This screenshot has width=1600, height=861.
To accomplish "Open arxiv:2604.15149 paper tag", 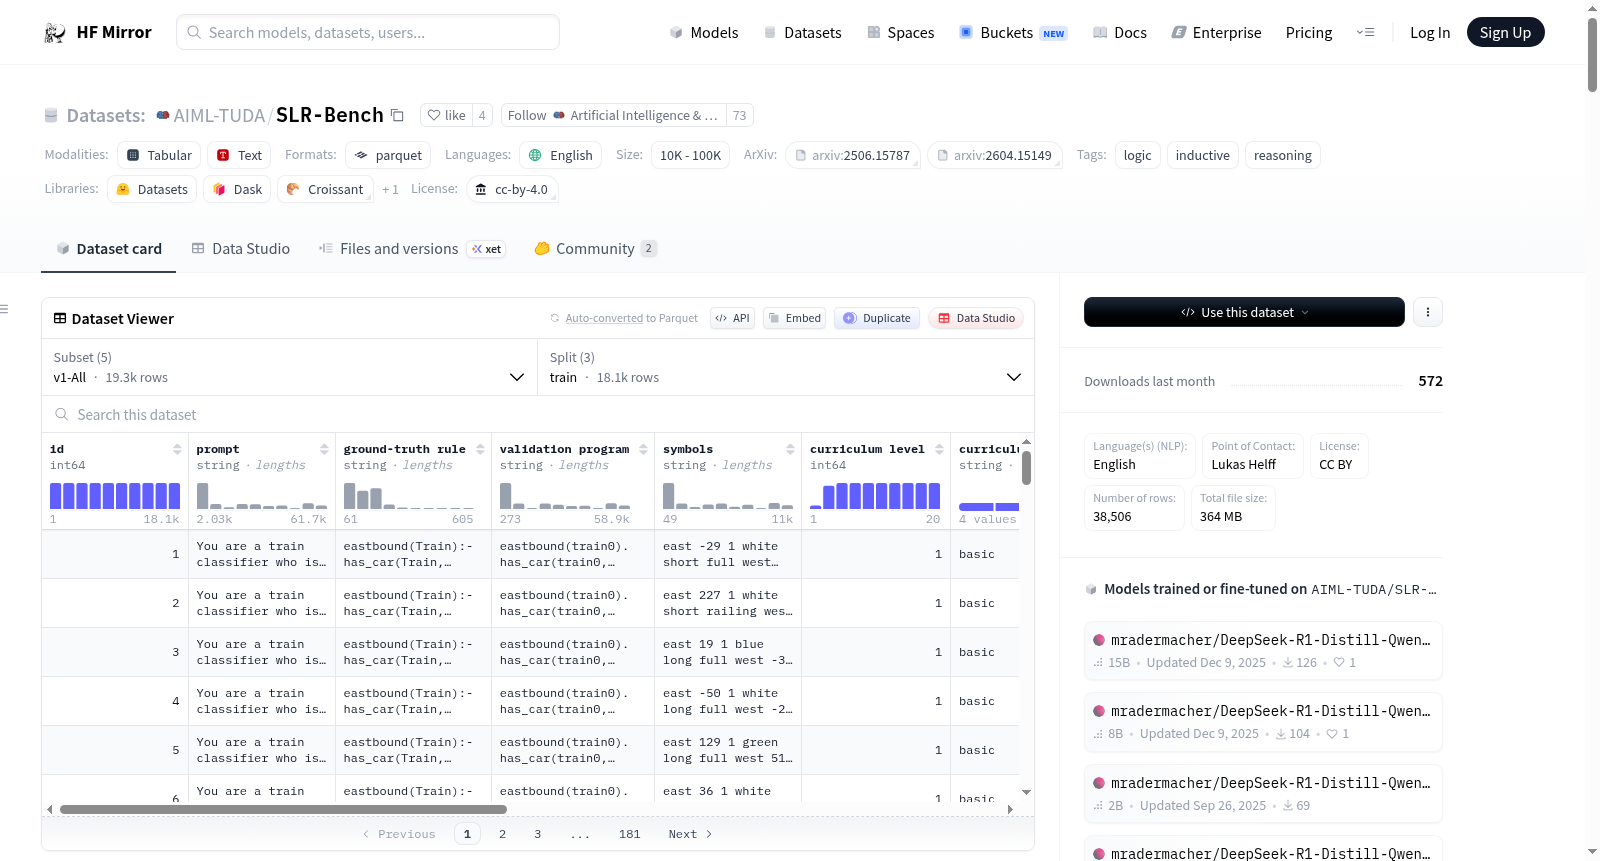I will pyautogui.click(x=994, y=155).
